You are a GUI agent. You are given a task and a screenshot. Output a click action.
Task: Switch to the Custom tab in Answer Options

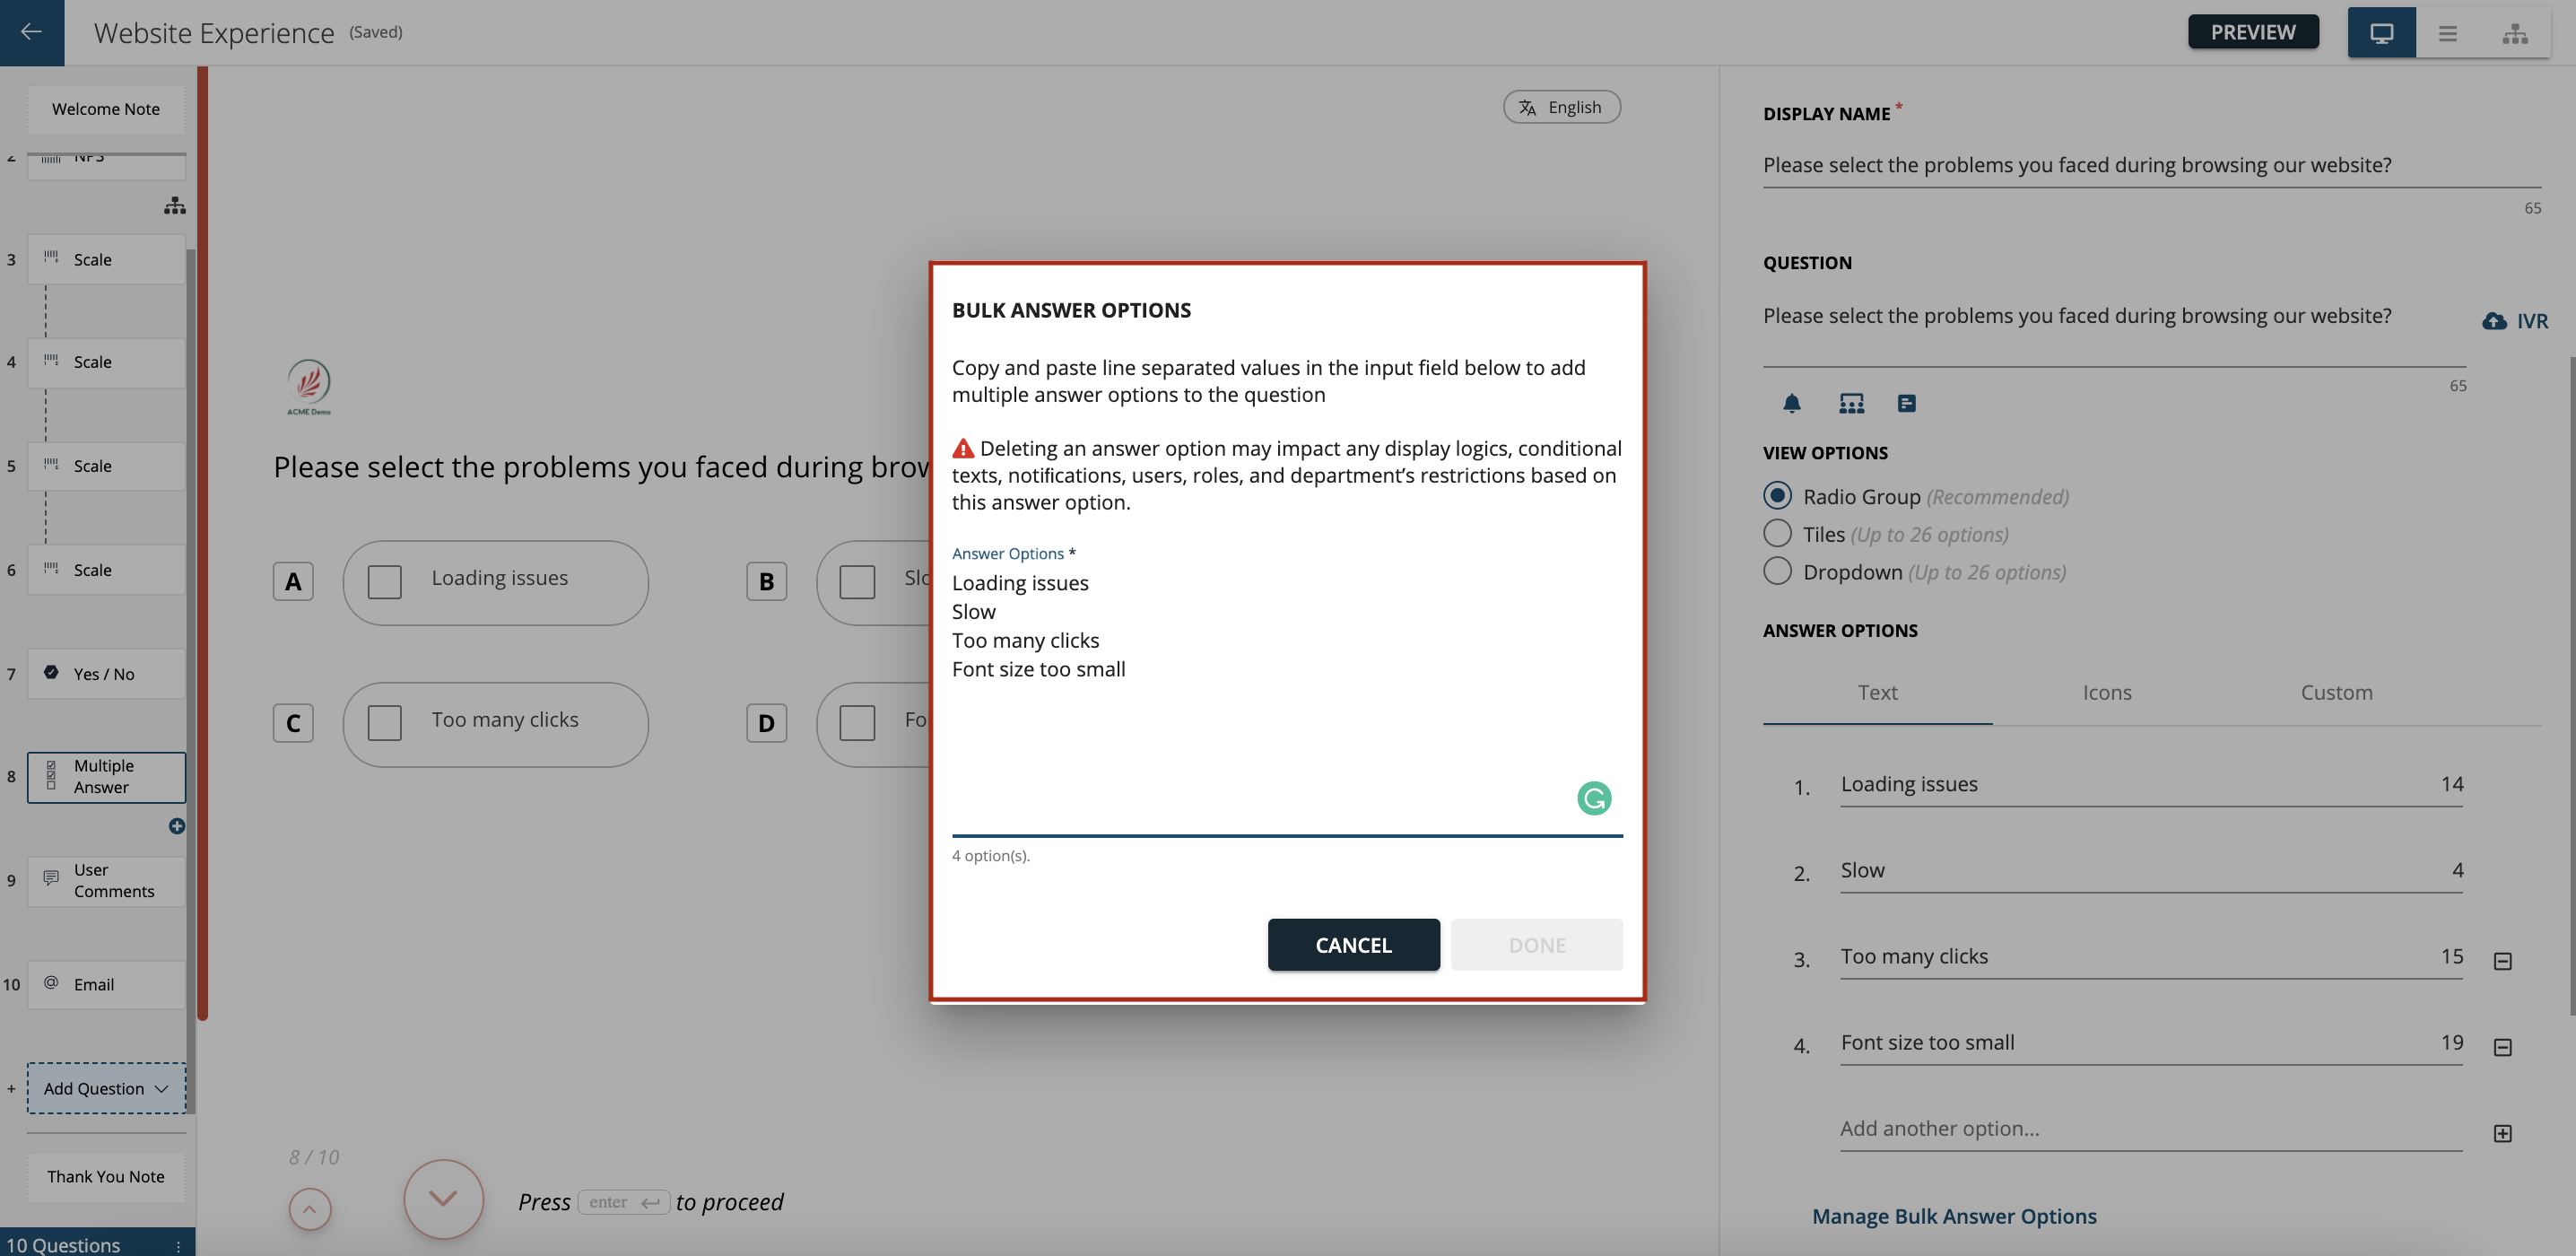click(2337, 692)
